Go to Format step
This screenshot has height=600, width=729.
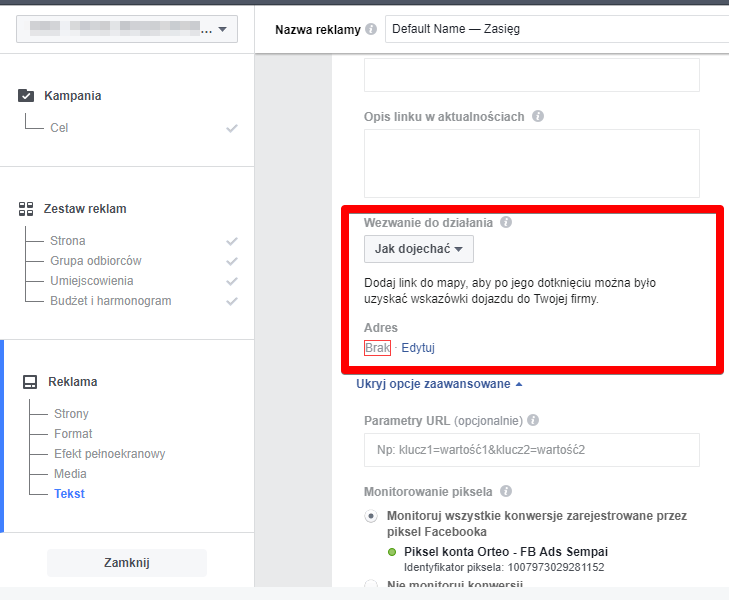[x=73, y=434]
